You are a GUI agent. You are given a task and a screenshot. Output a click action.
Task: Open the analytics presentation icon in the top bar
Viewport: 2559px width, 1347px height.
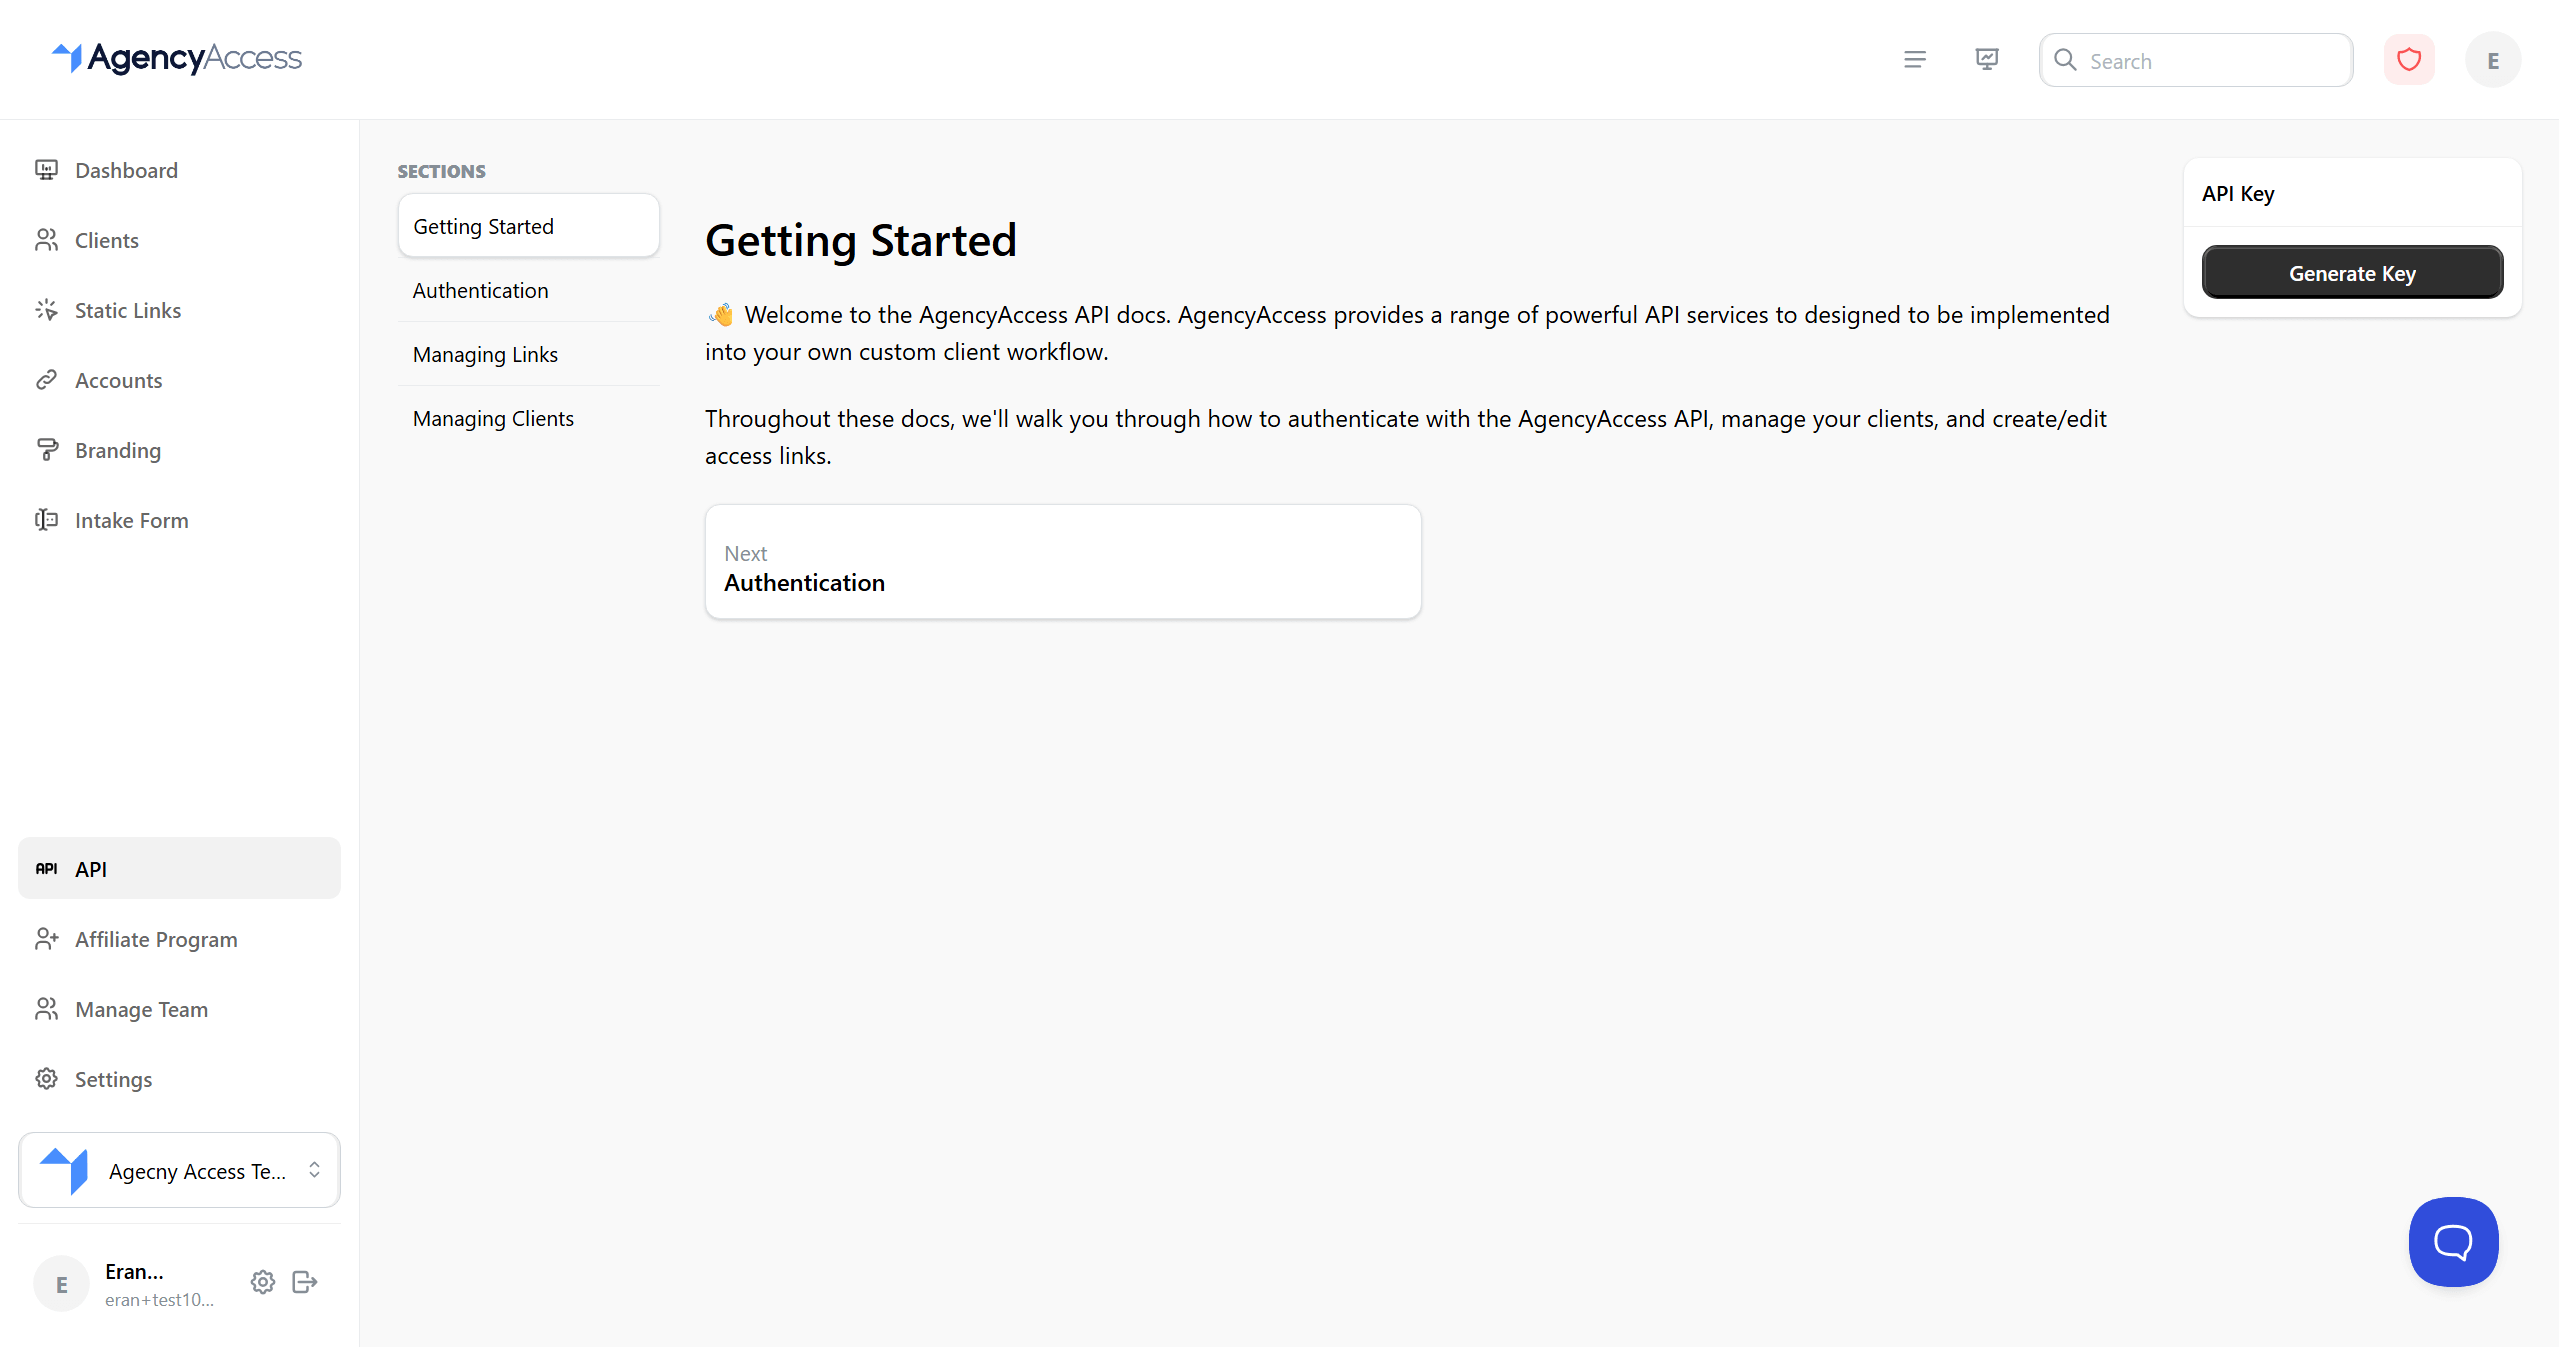point(1986,59)
